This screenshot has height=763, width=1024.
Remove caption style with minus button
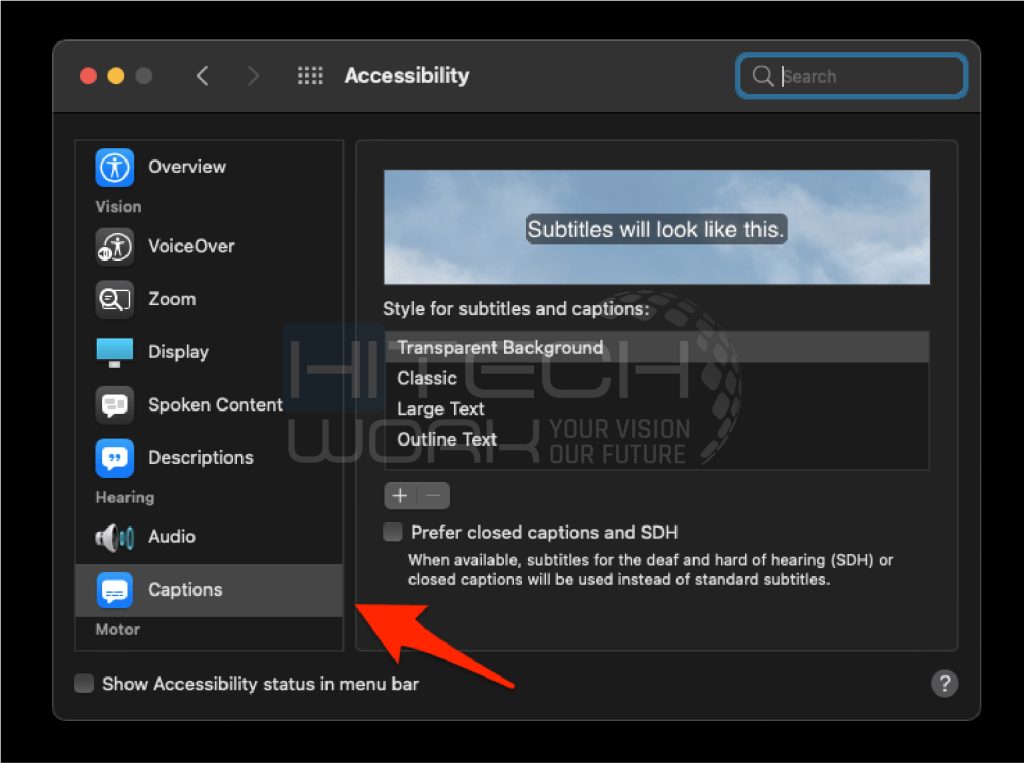(x=434, y=496)
